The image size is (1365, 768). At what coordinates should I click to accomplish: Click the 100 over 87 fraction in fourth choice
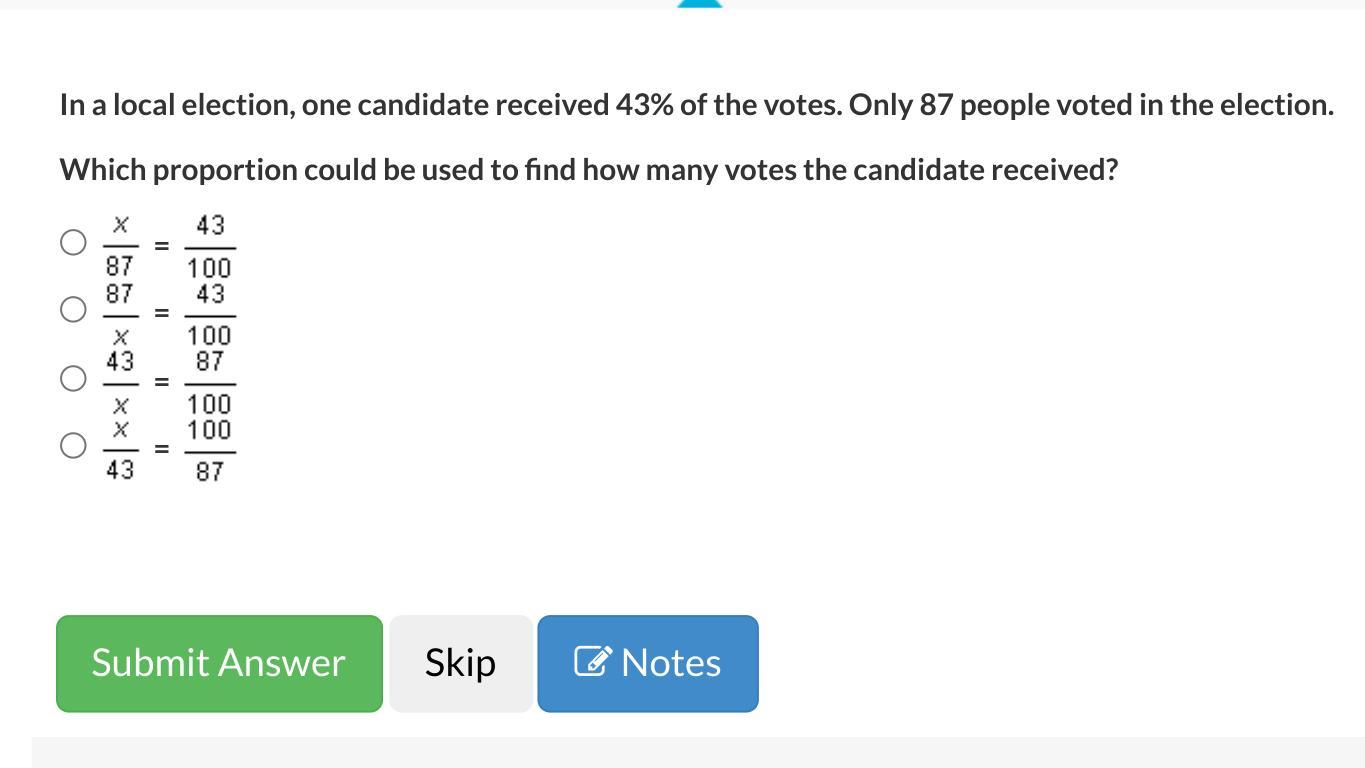[x=210, y=450]
